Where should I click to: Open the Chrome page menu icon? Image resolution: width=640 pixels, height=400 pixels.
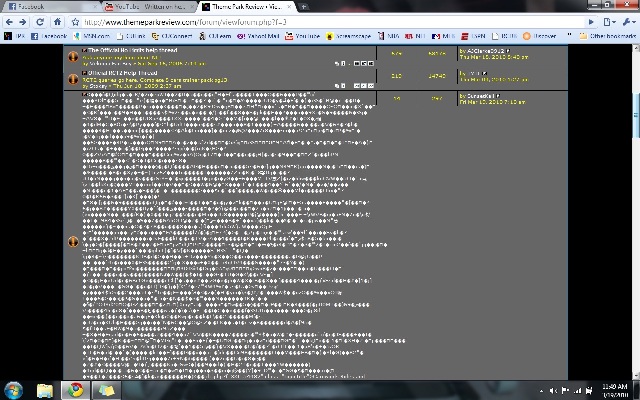pyautogui.click(x=609, y=22)
